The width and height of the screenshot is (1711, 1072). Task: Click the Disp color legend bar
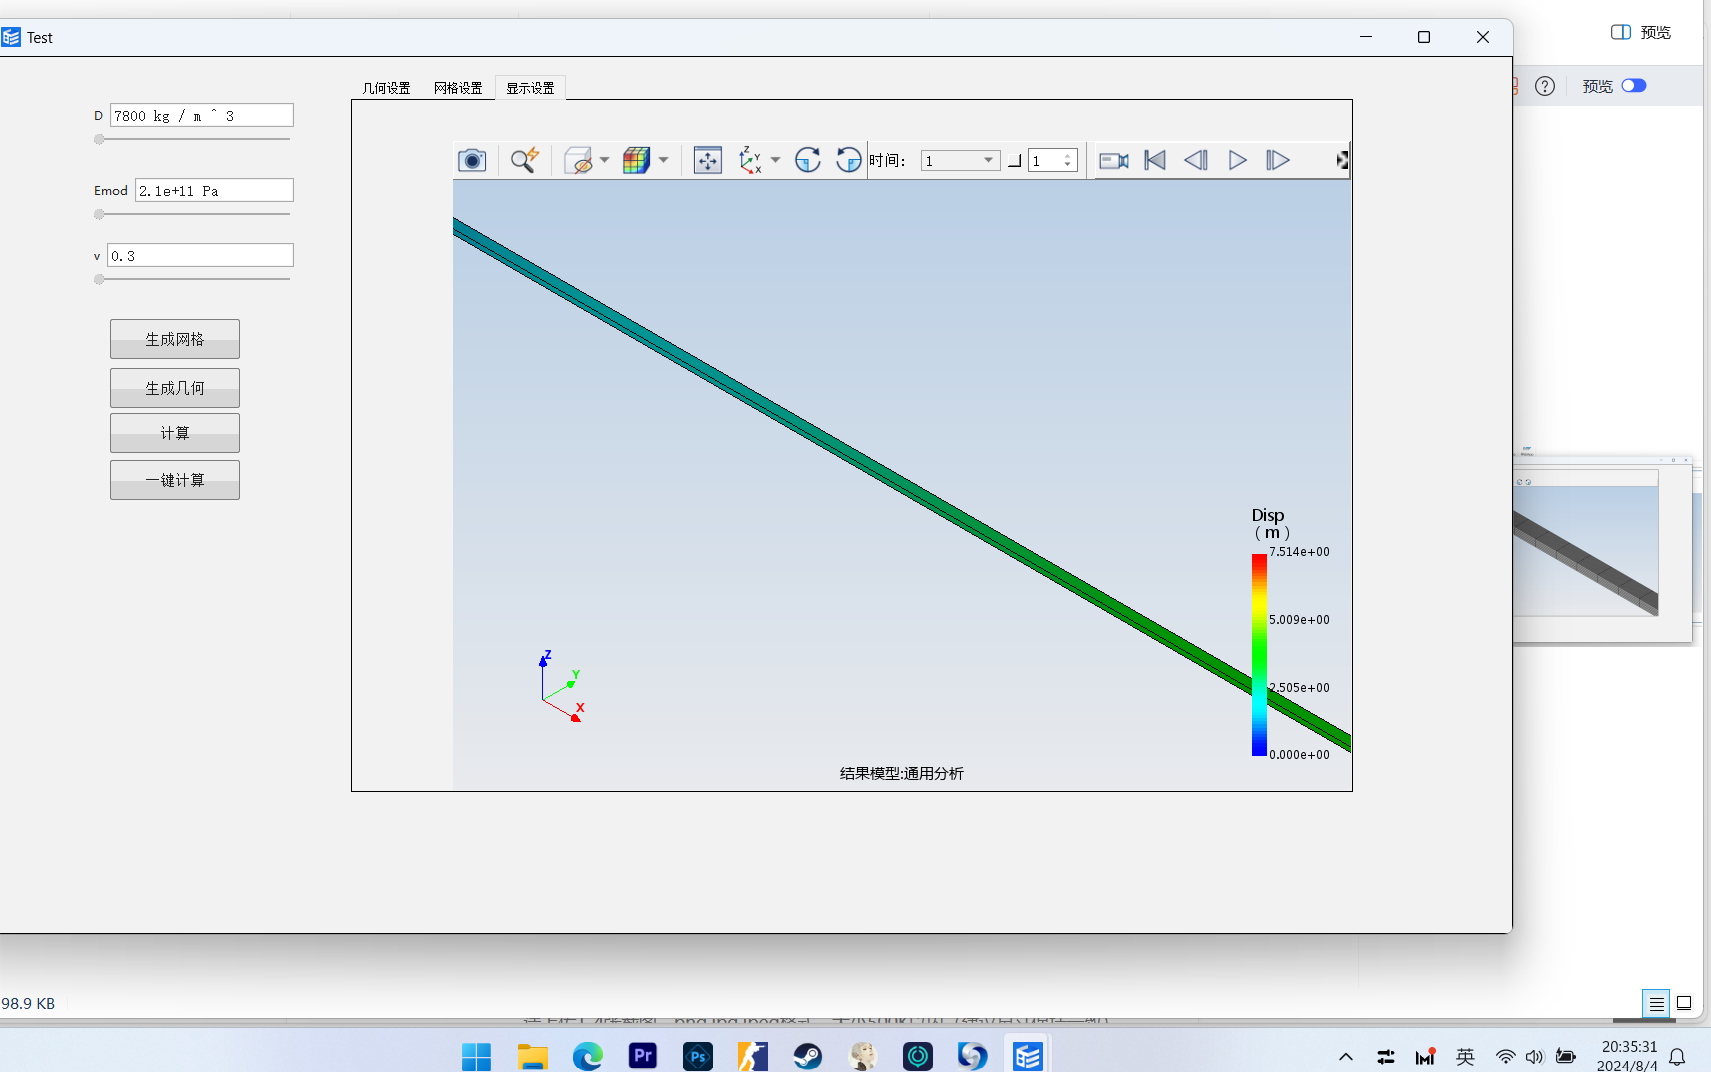point(1259,655)
